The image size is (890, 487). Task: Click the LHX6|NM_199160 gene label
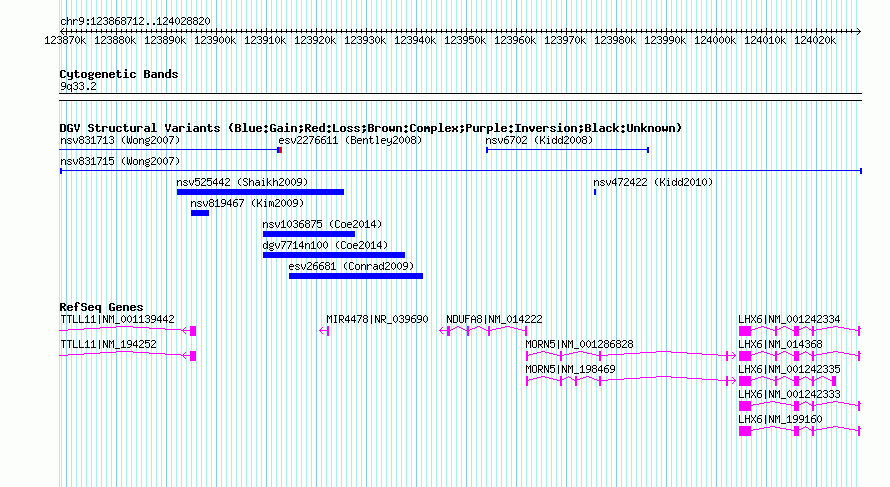click(x=780, y=419)
